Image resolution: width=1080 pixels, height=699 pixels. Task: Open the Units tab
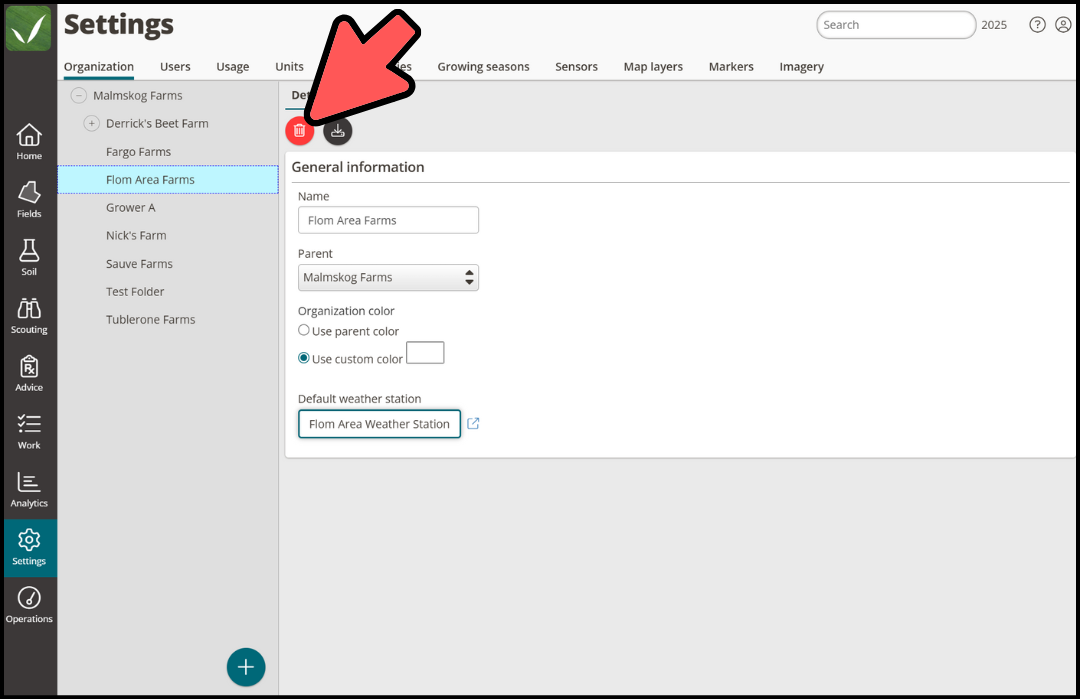(289, 67)
